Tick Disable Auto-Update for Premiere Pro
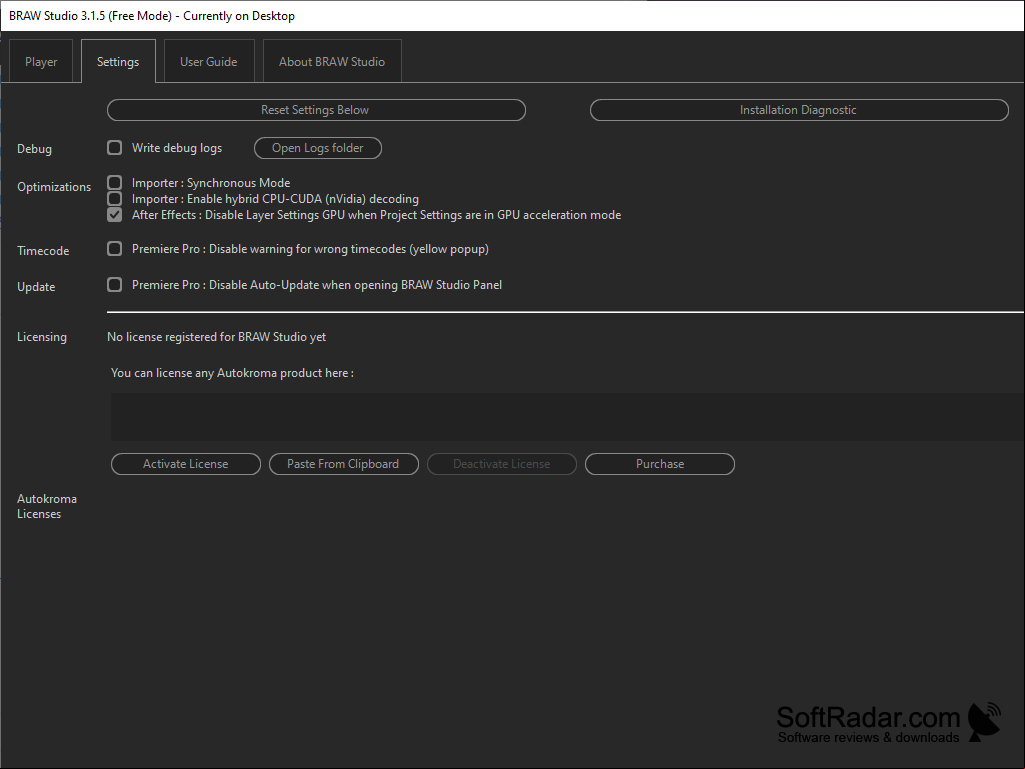The width and height of the screenshot is (1025, 769). [114, 284]
